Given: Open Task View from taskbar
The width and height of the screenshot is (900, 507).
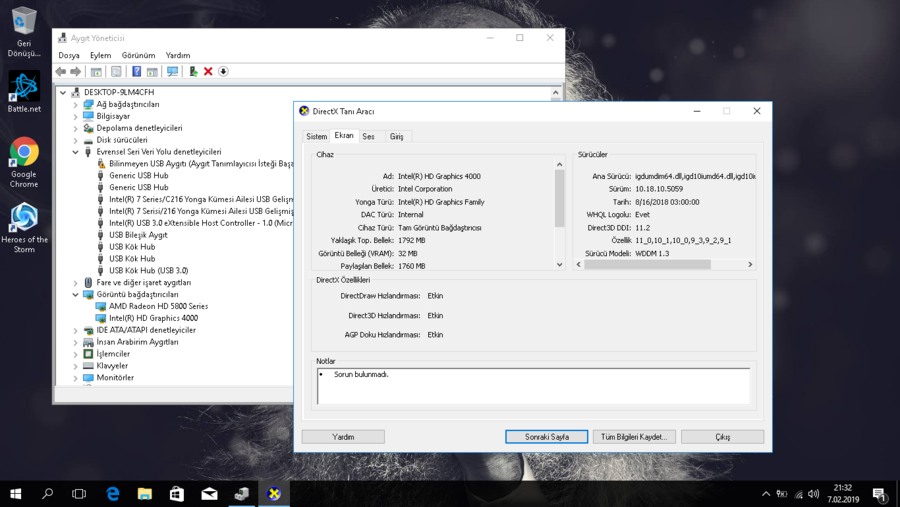Looking at the screenshot, I should tap(79, 494).
